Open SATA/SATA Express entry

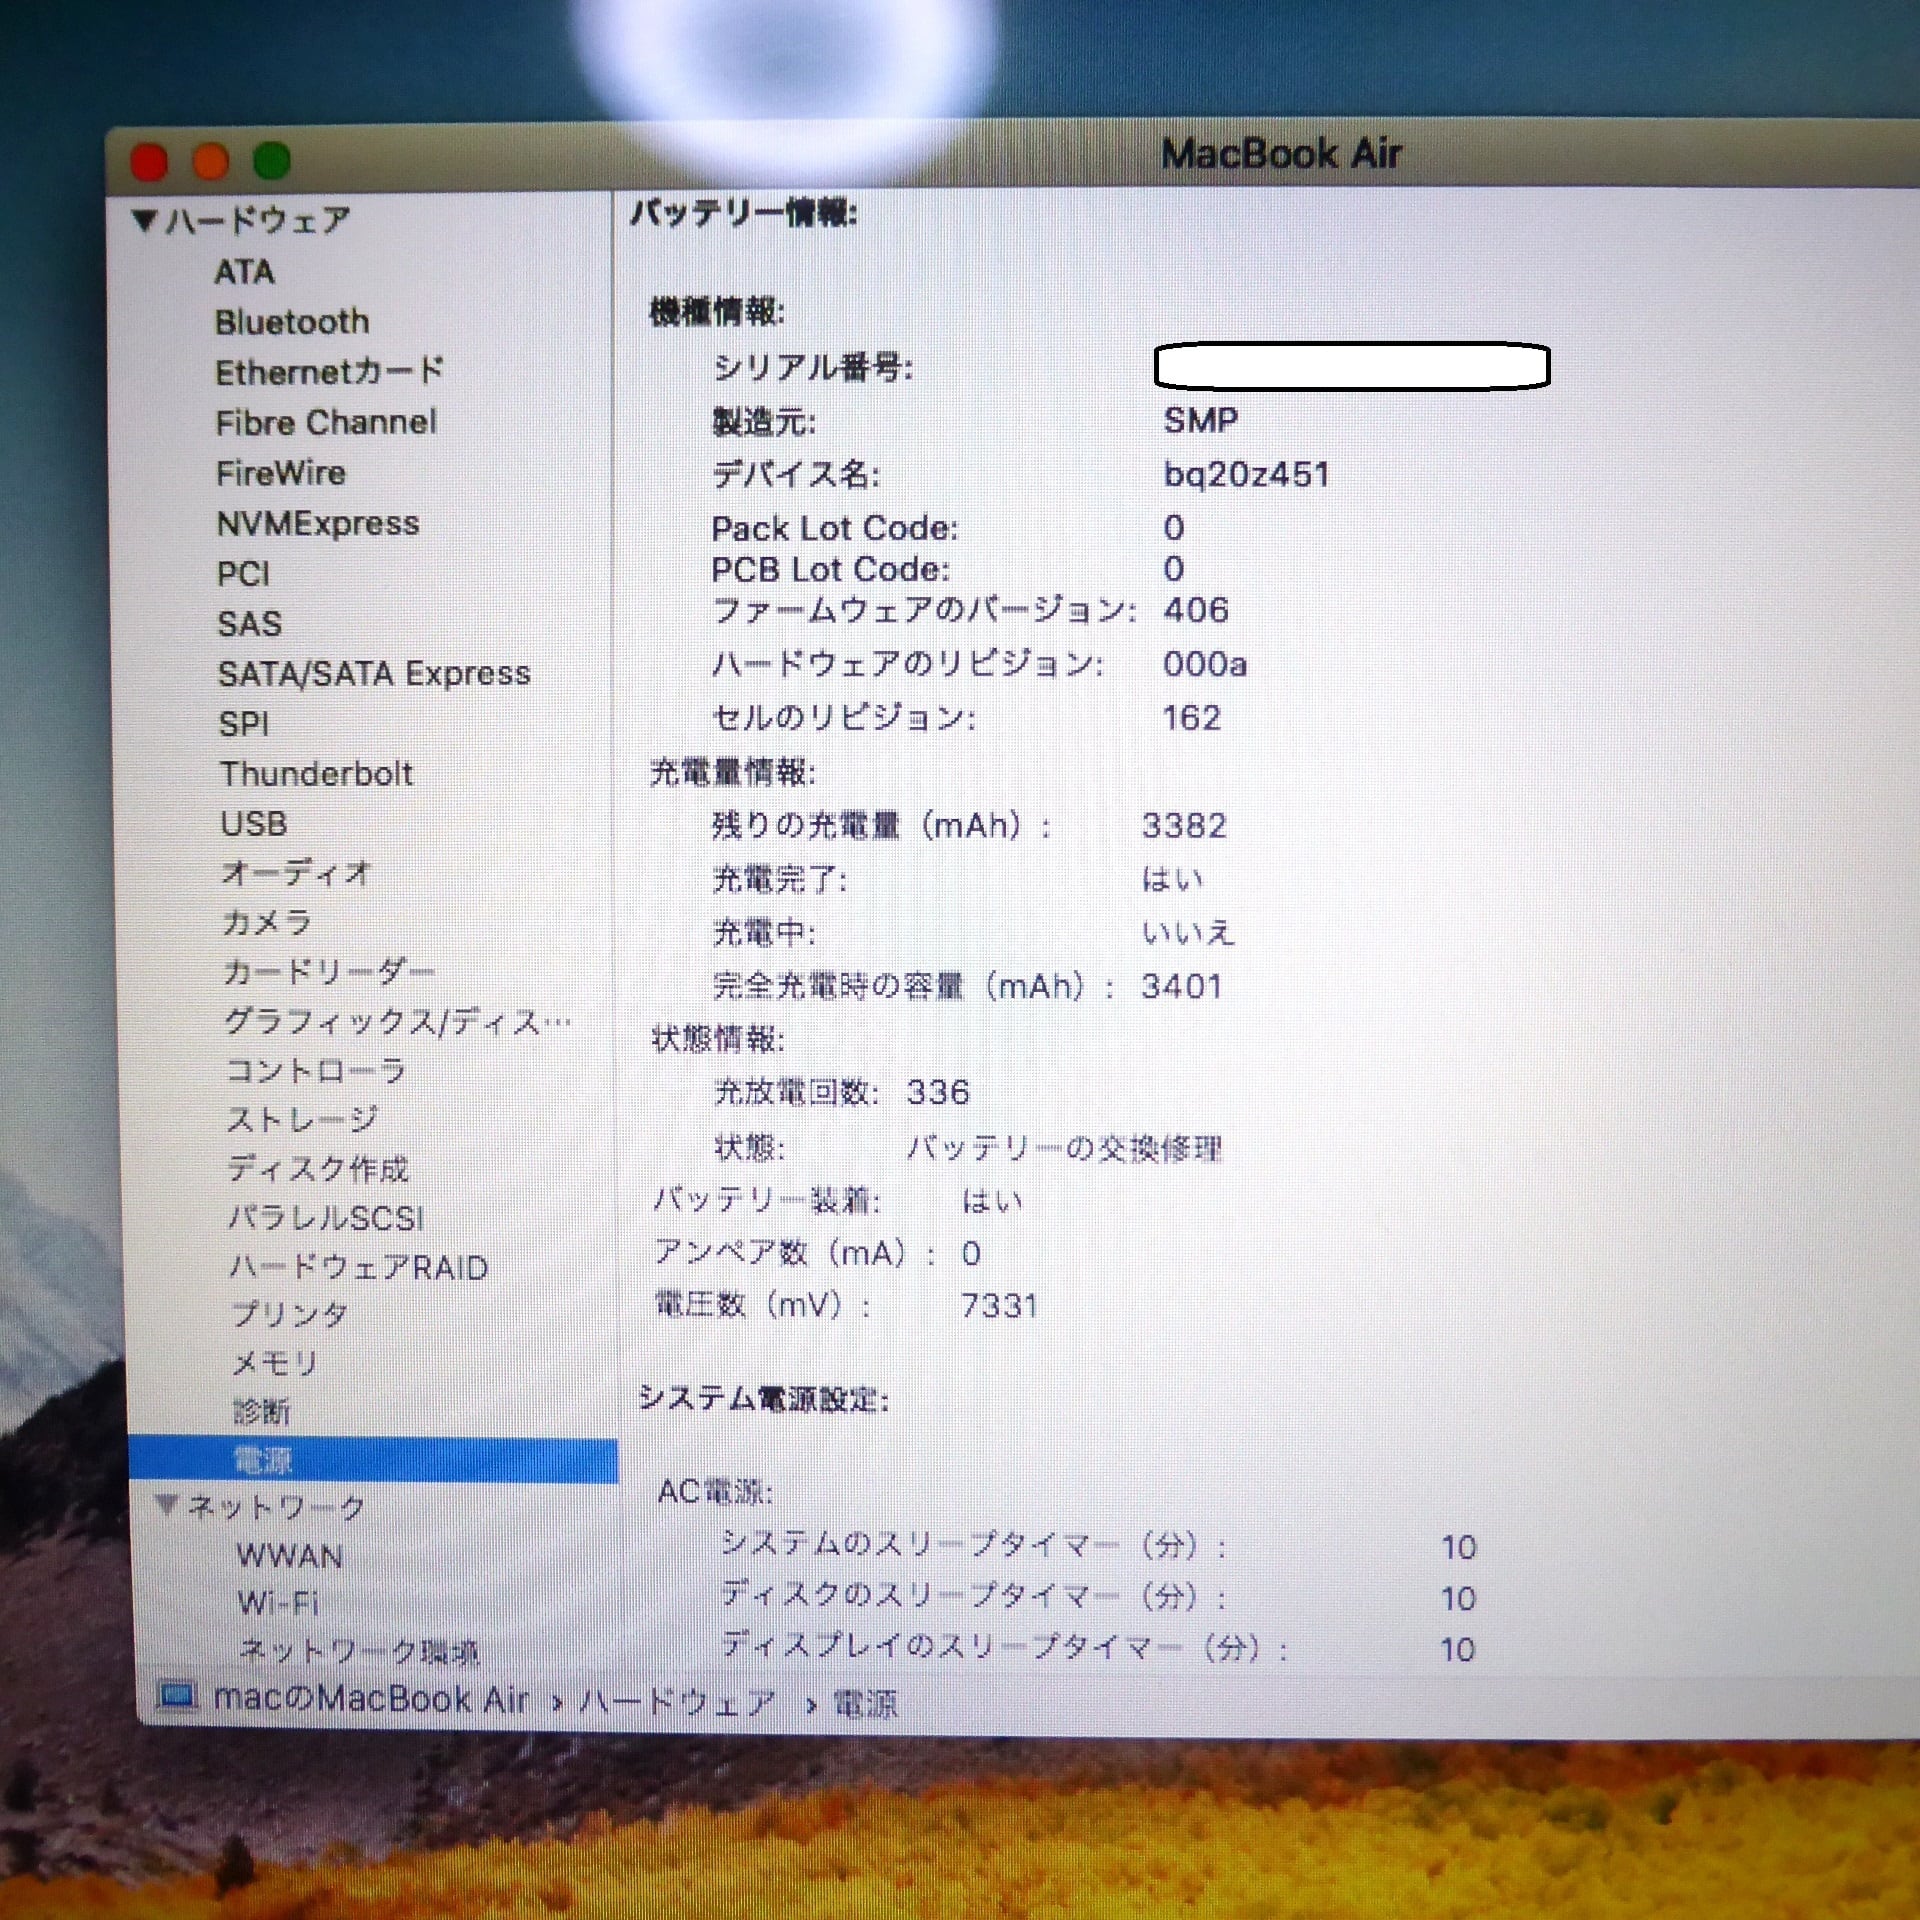coord(373,674)
